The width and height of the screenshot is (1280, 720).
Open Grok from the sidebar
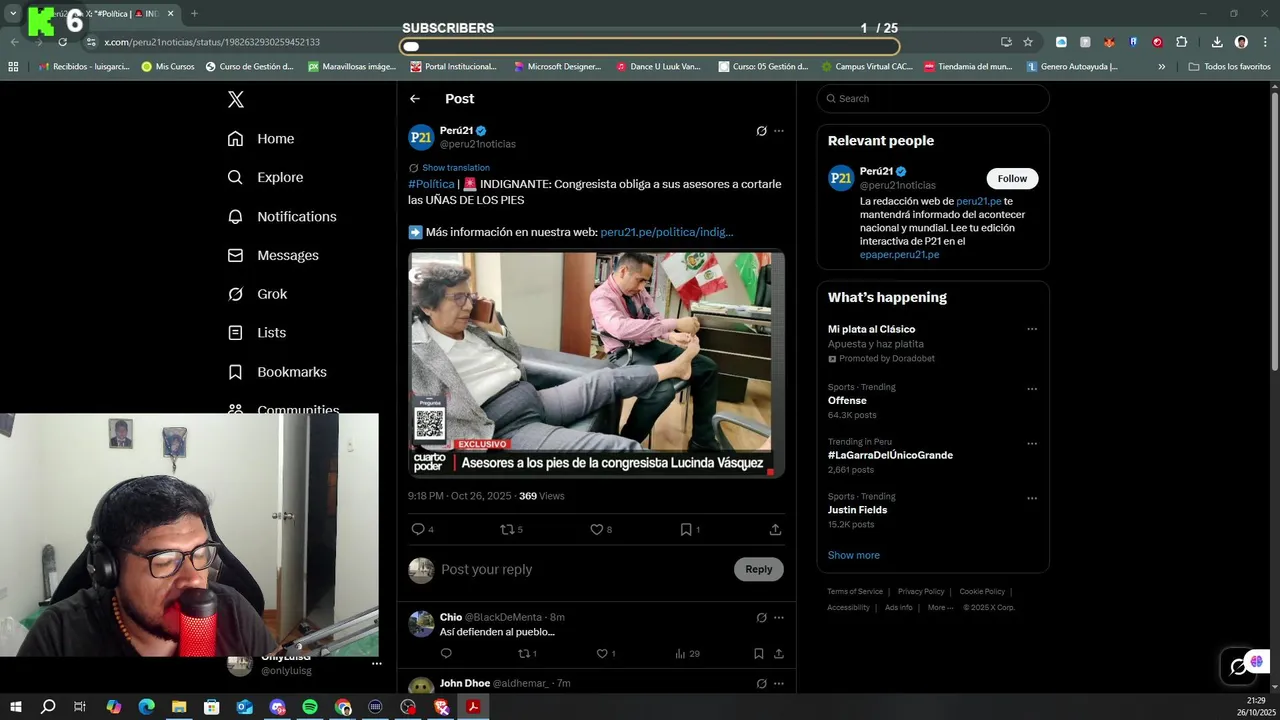(x=257, y=294)
